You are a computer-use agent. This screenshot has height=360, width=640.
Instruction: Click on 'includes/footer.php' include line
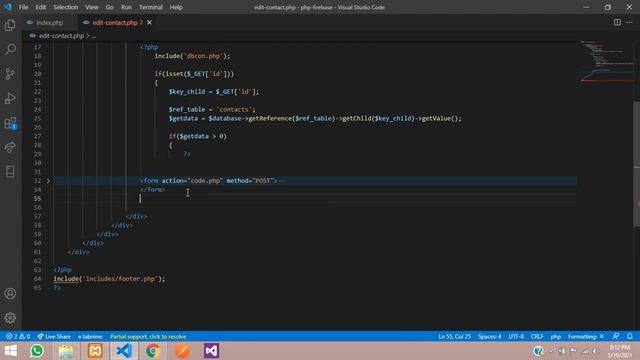tap(109, 279)
